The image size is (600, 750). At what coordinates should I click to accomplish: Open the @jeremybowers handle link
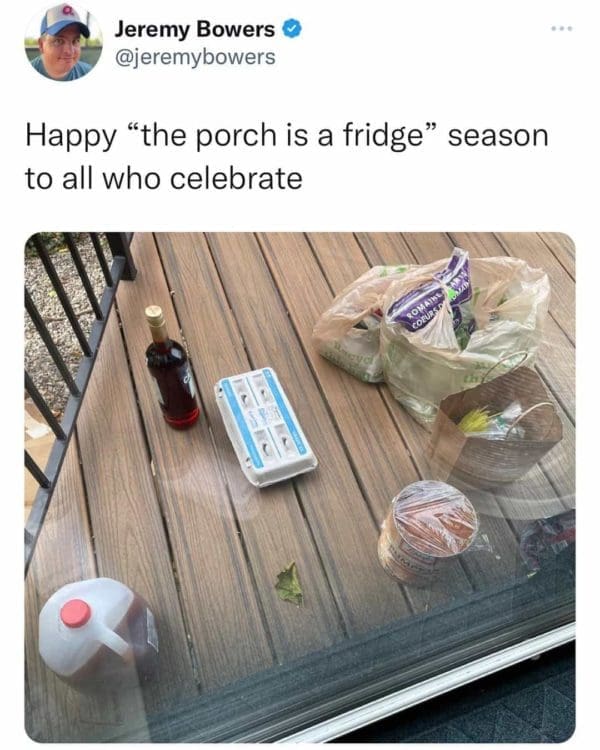195,57
